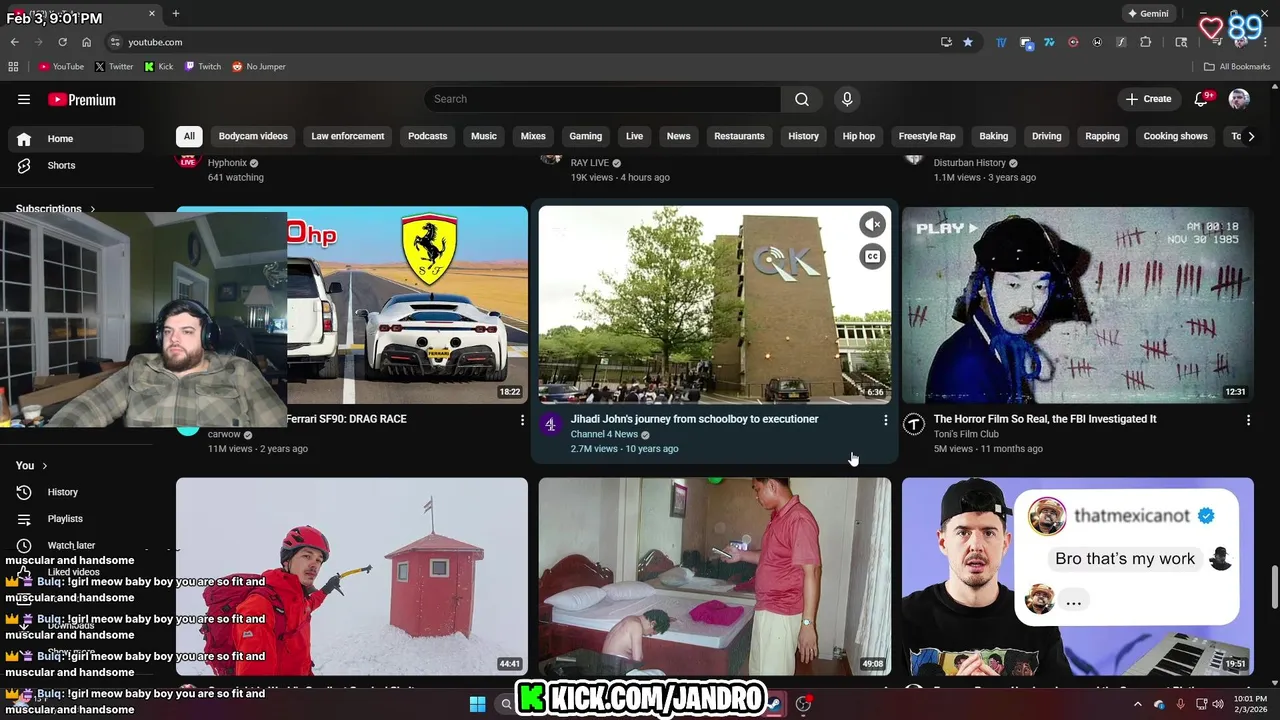Select the Driving chip
Screen dimensions: 1280x720
1047,136
